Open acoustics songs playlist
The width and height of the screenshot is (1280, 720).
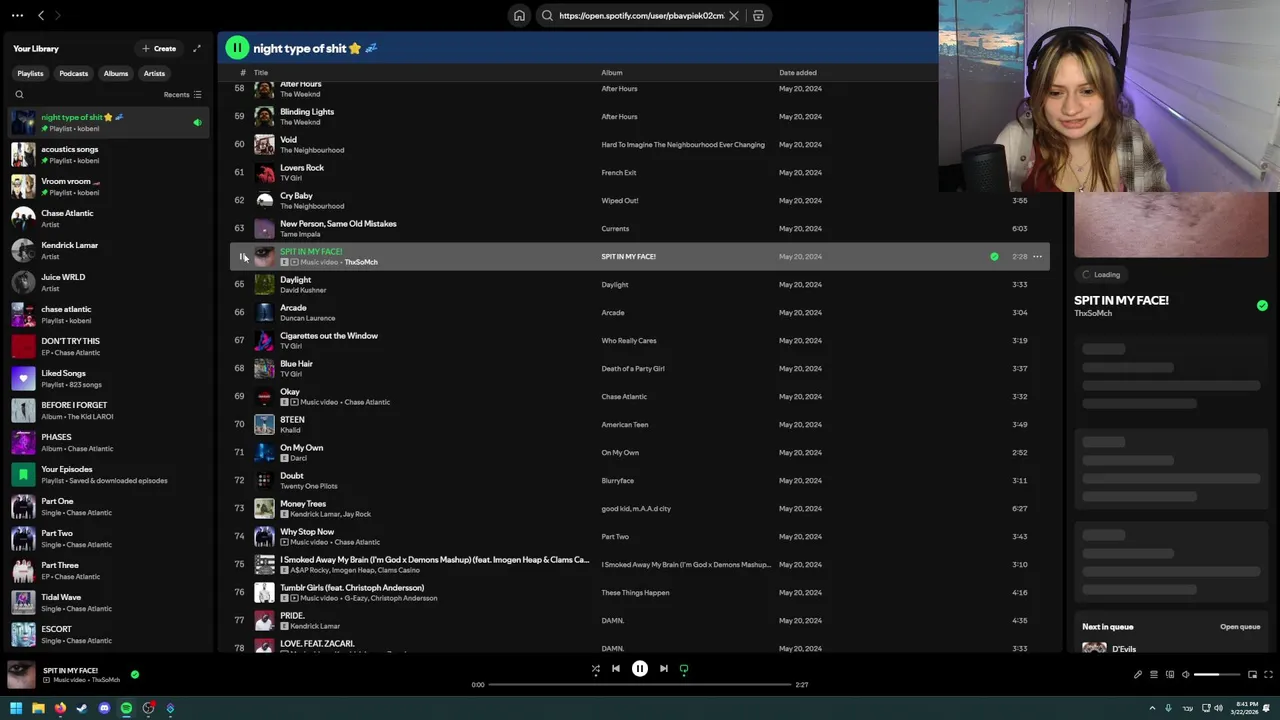click(109, 155)
